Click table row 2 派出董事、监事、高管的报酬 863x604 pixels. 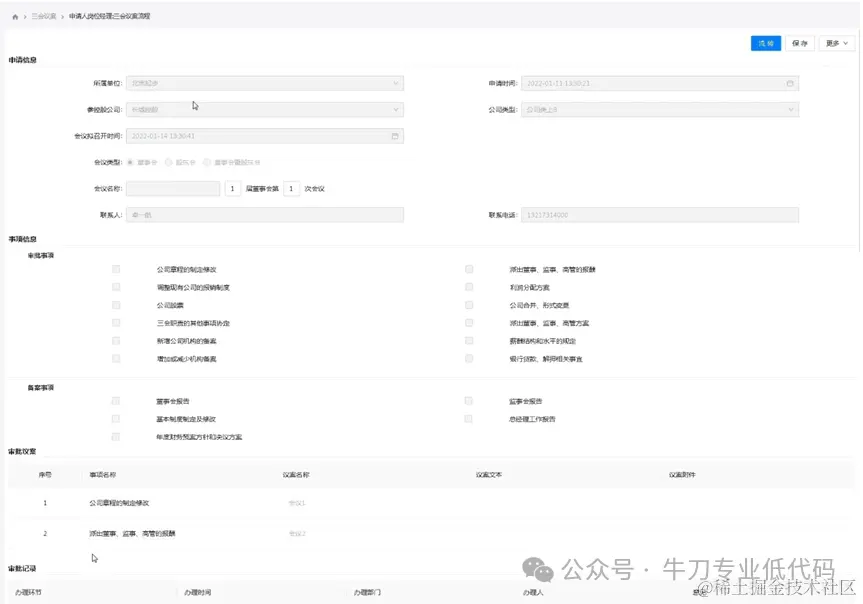coord(432,533)
